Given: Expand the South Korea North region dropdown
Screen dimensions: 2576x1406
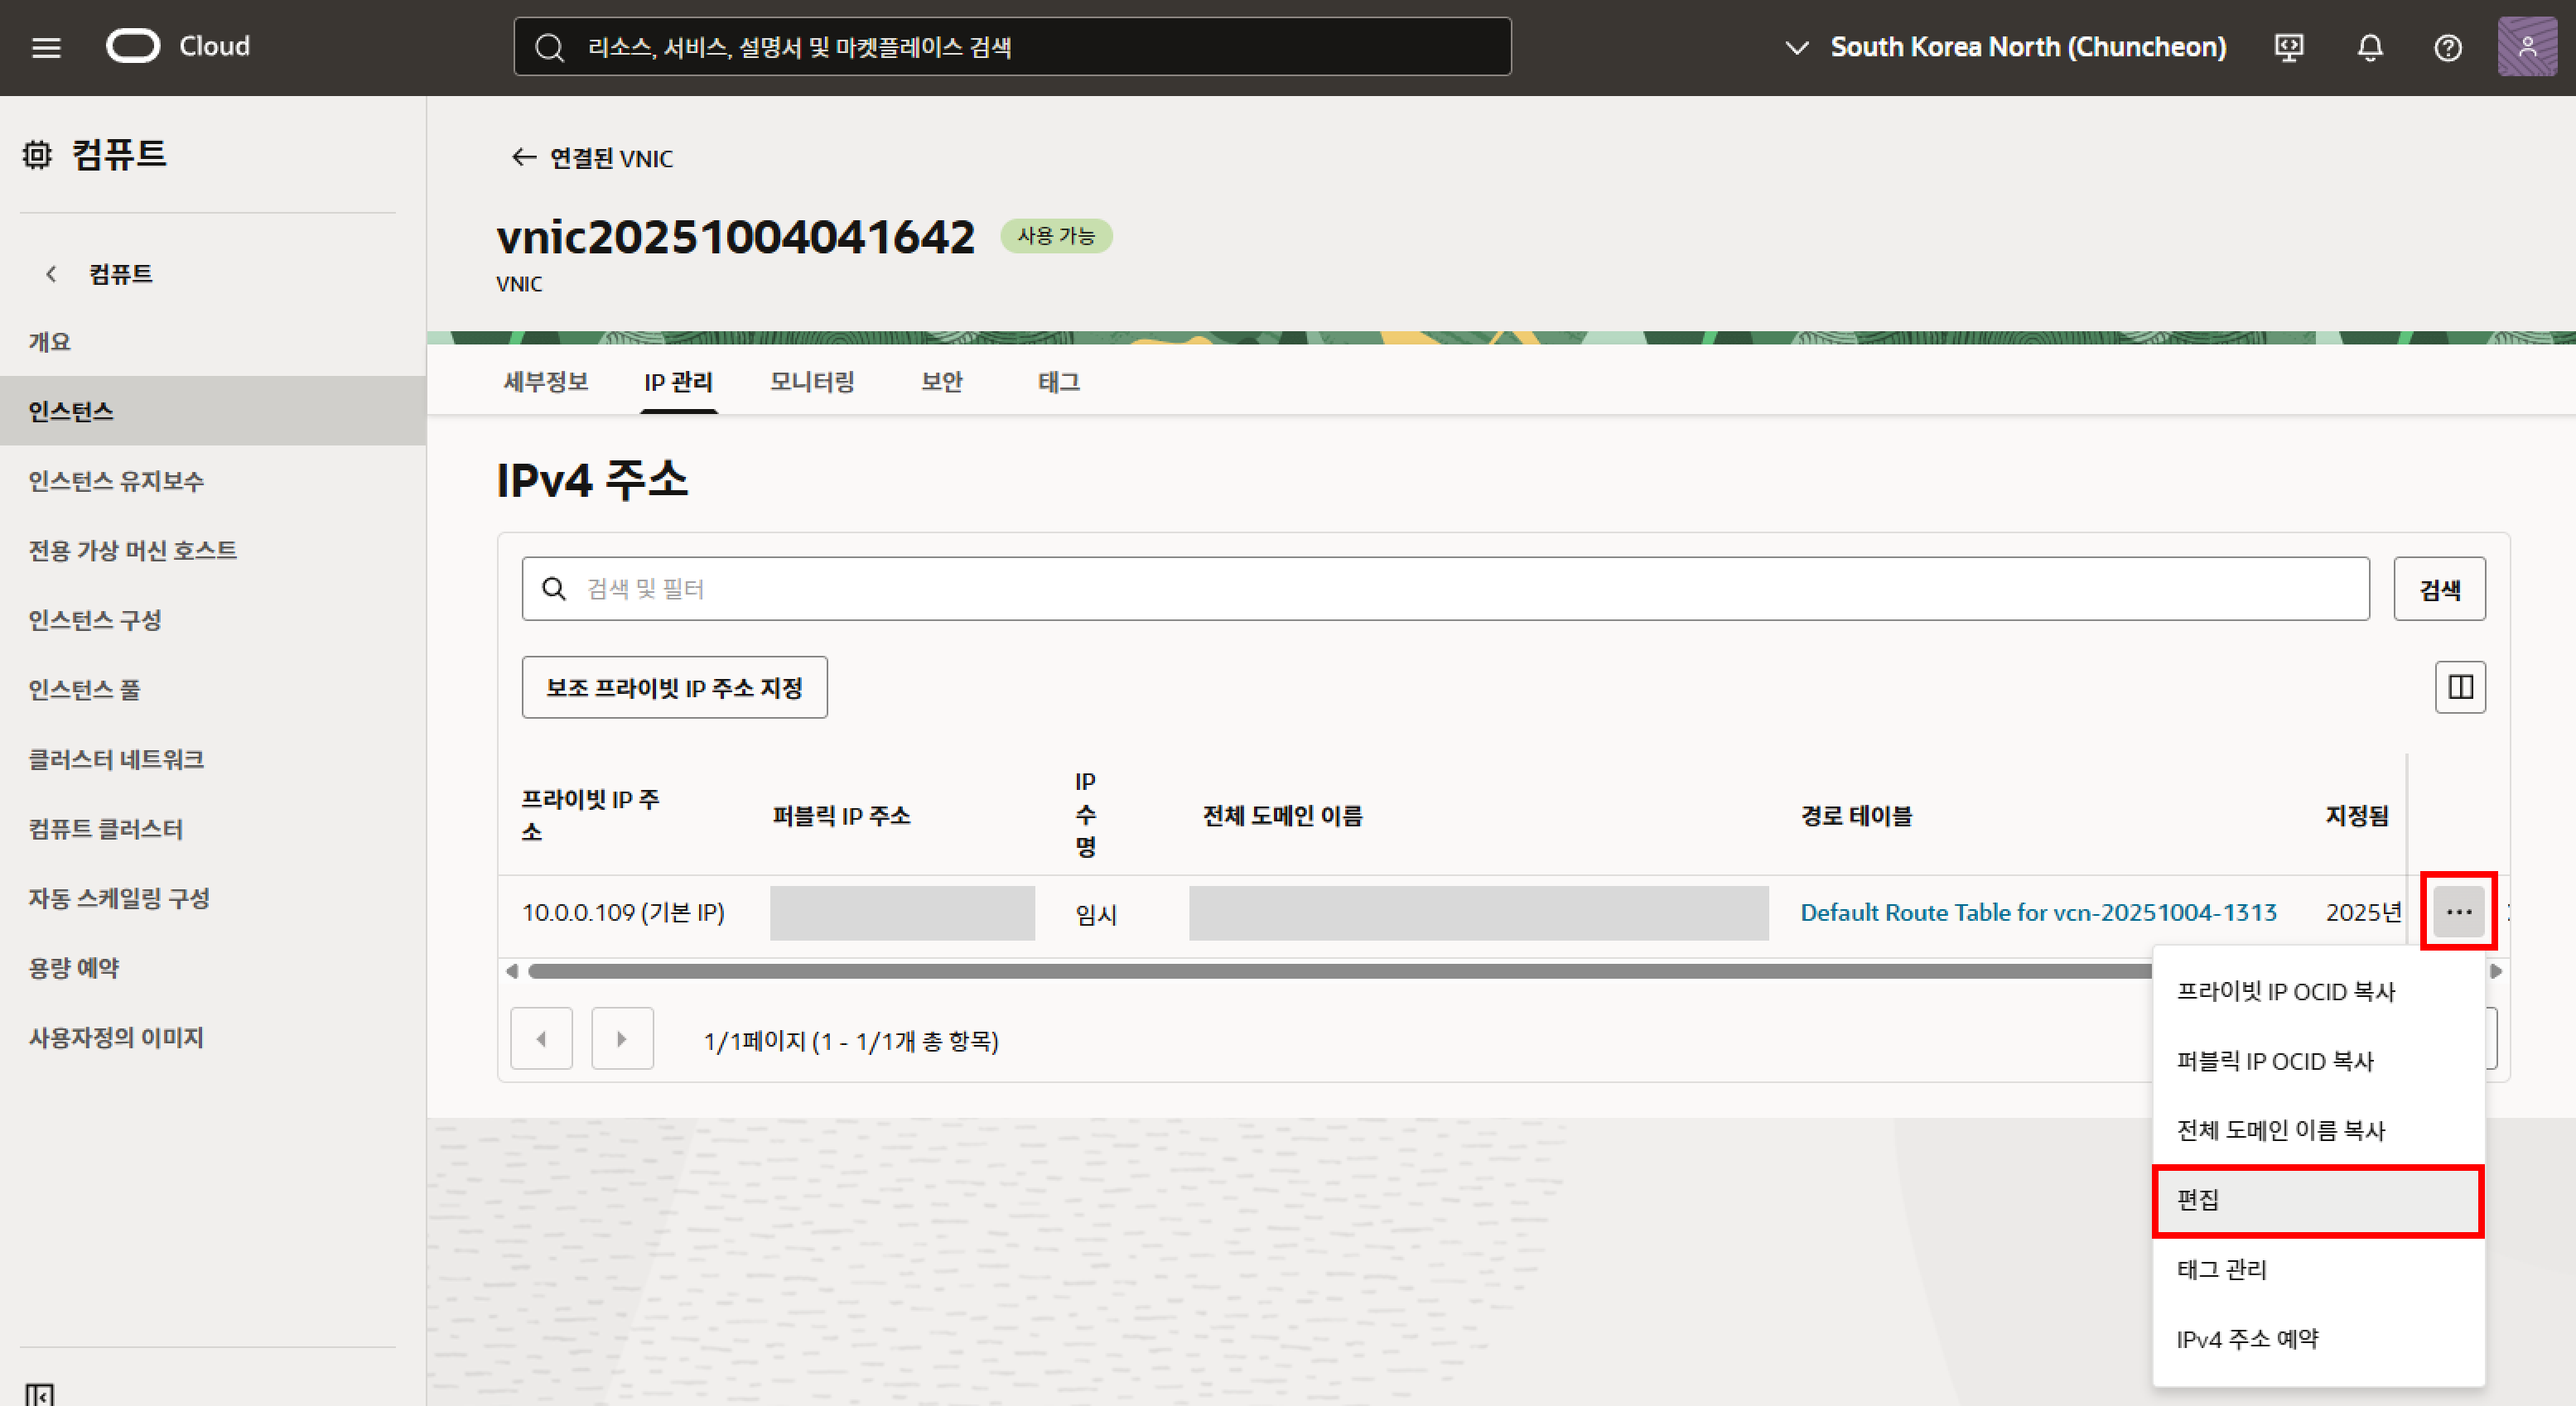Looking at the screenshot, I should (2006, 47).
